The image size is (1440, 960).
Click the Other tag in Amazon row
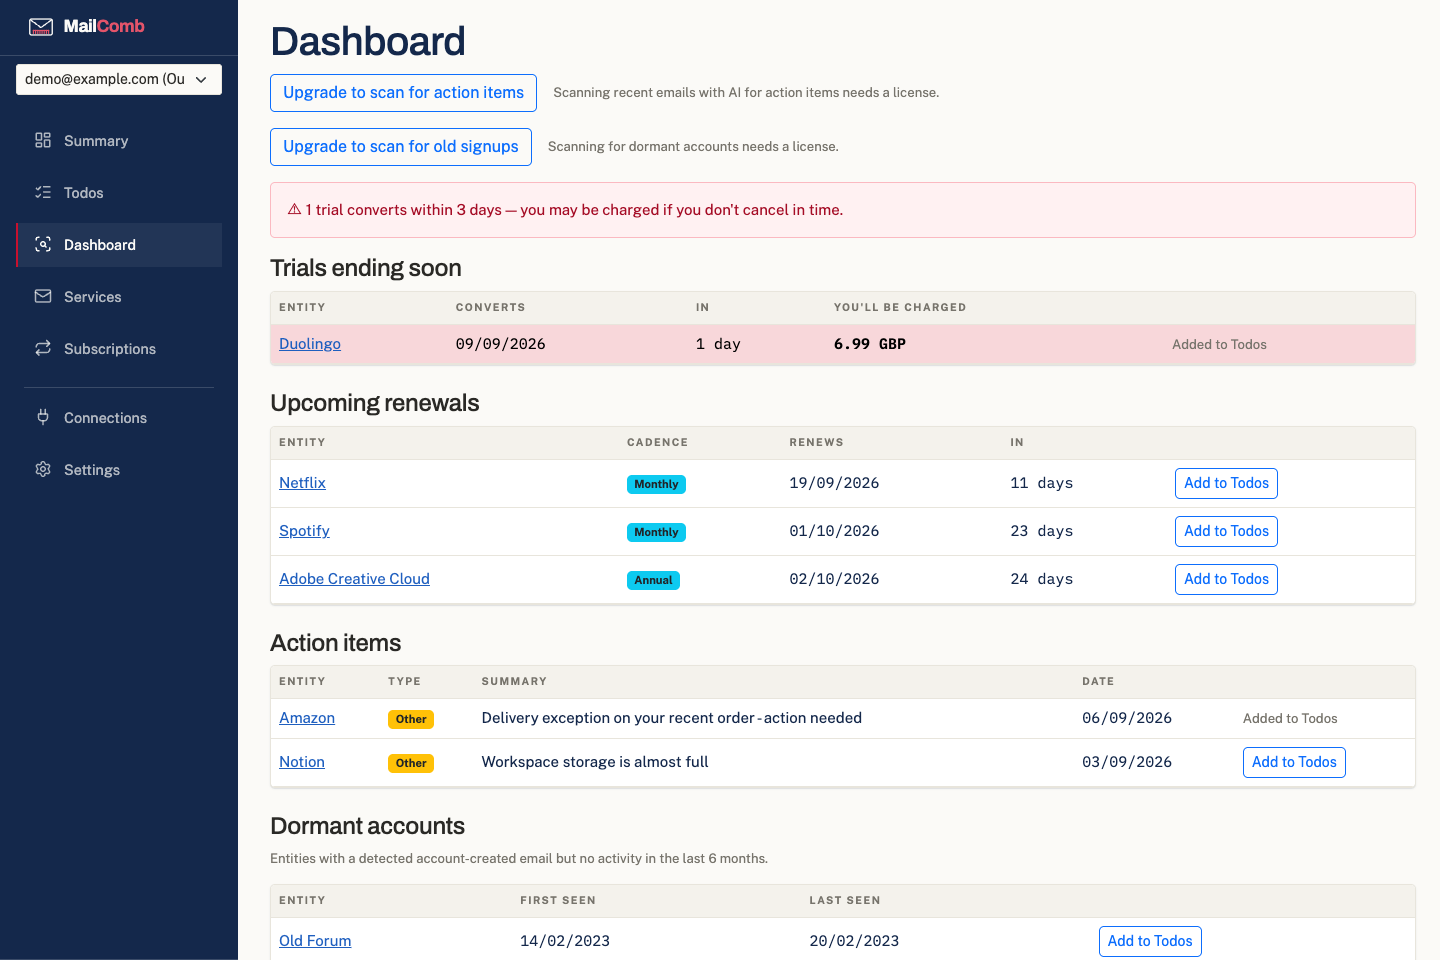411,719
